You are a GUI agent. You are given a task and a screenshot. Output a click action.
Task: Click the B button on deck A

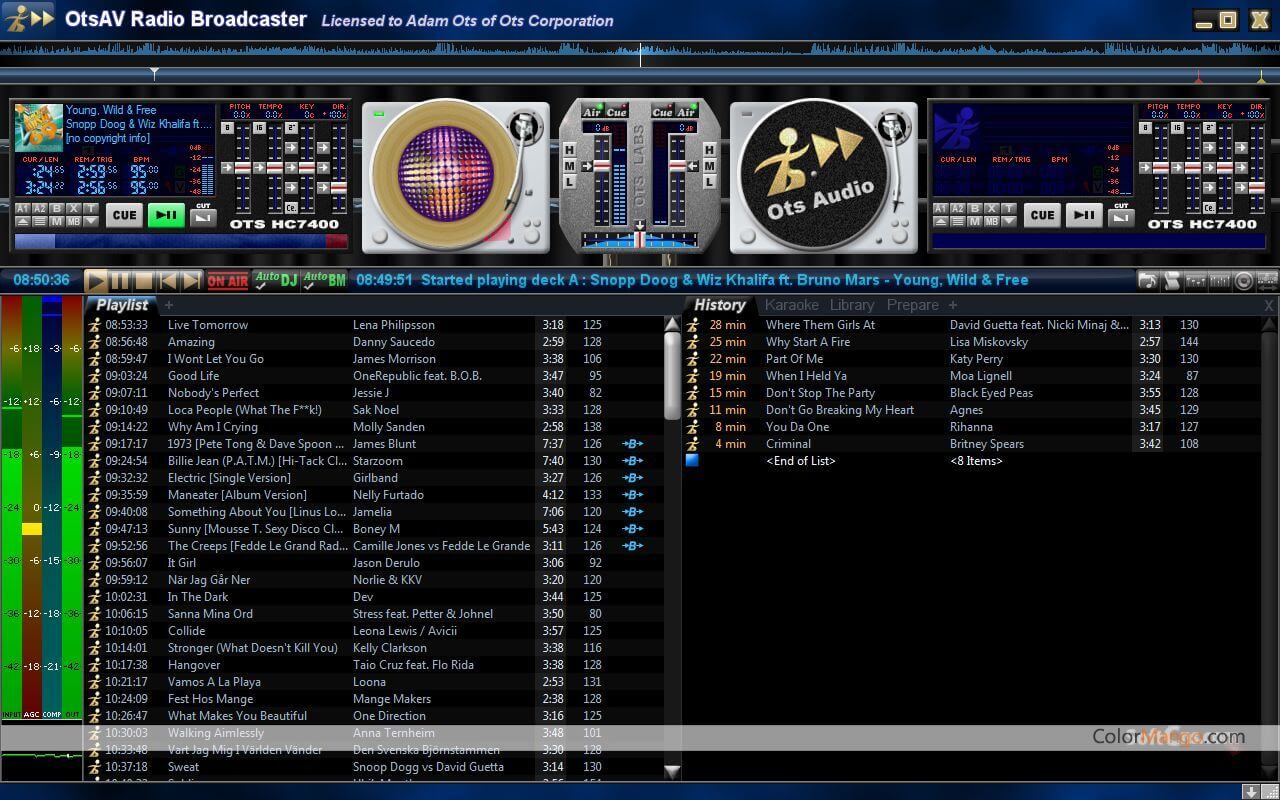pyautogui.click(x=57, y=208)
